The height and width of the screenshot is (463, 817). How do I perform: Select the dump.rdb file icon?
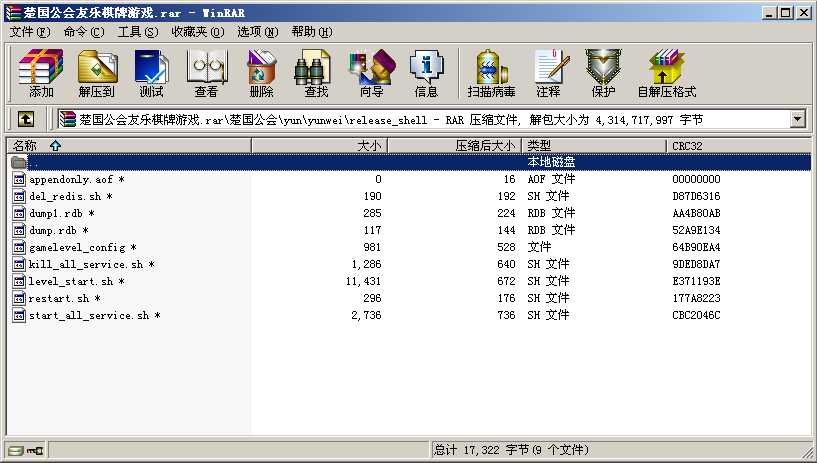[x=19, y=230]
